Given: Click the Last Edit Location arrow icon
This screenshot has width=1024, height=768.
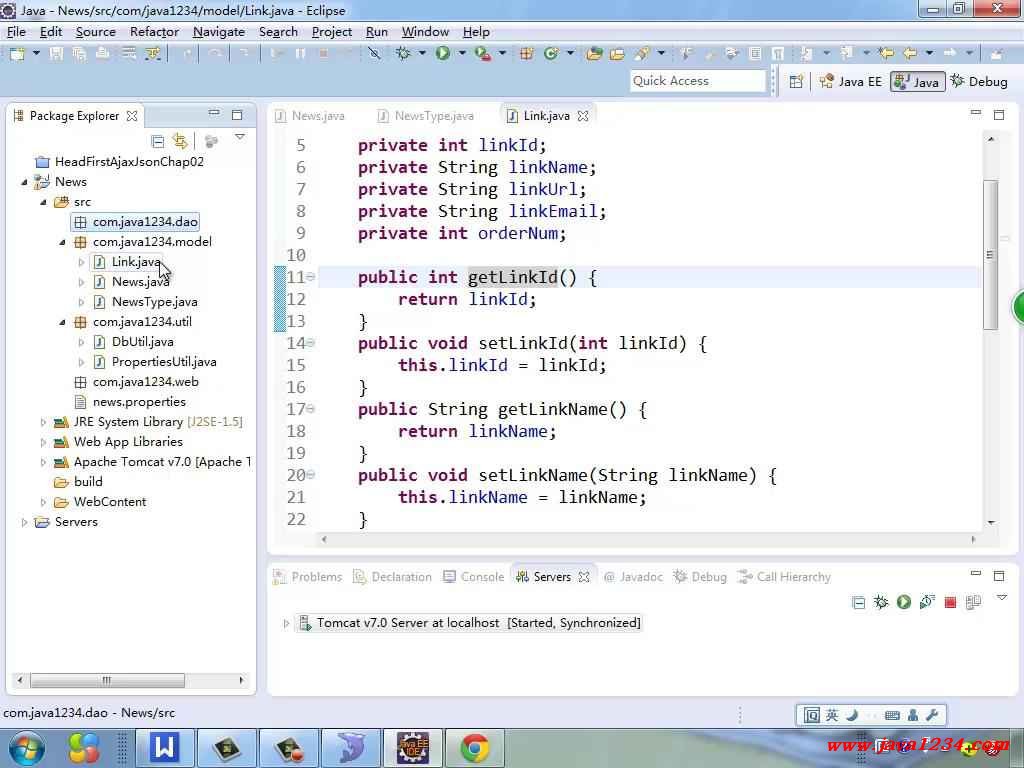Looking at the screenshot, I should (x=886, y=54).
